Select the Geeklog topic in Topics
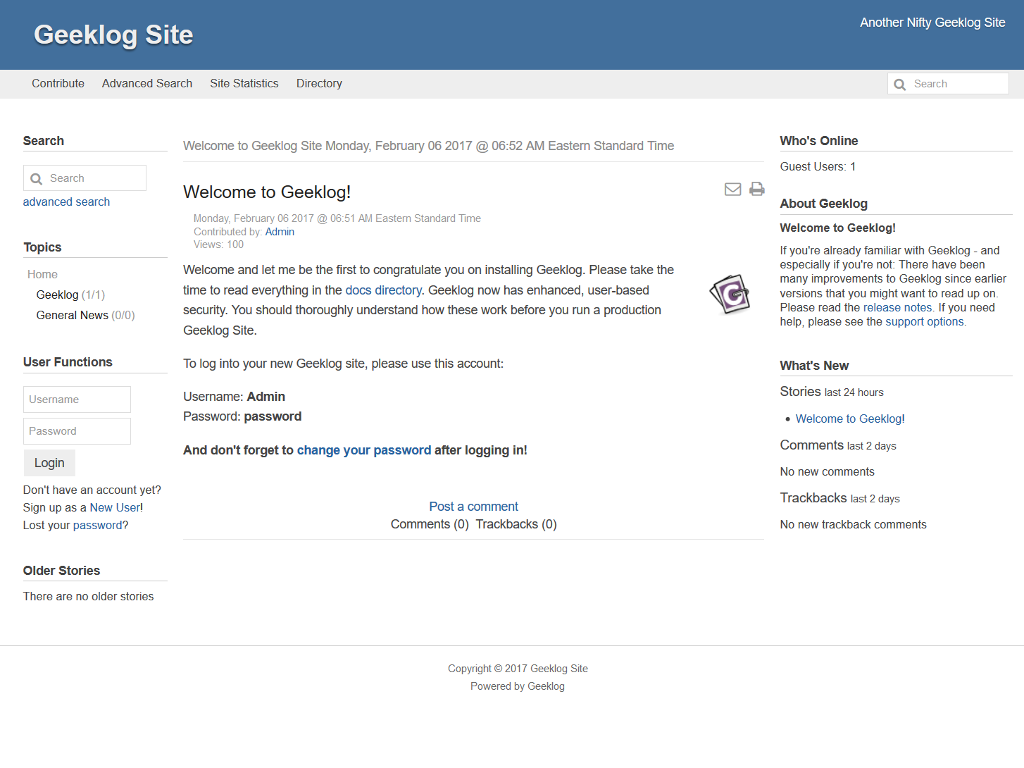This screenshot has width=1024, height=768. pos(57,295)
